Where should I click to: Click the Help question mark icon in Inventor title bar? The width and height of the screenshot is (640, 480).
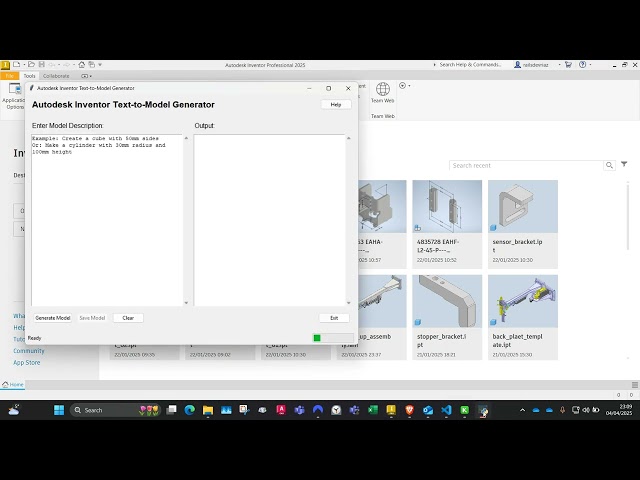click(x=582, y=64)
